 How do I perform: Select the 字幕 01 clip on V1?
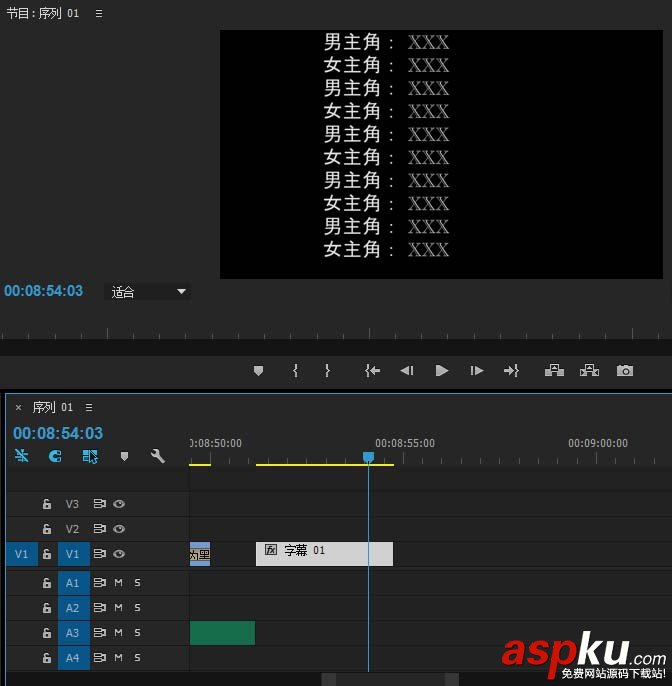324,553
